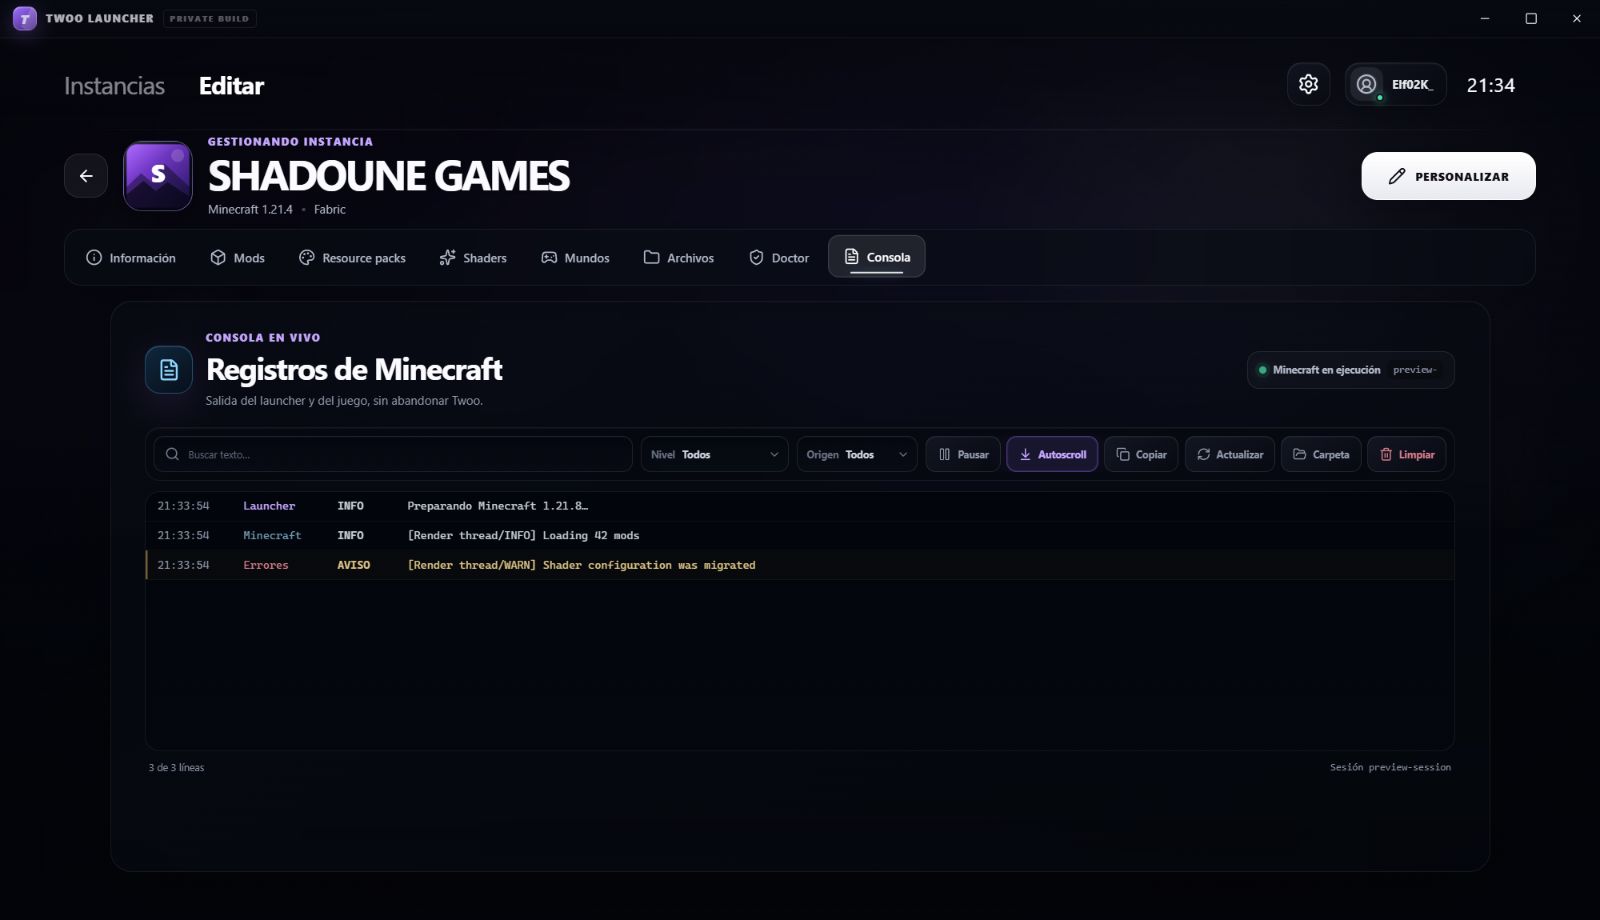Click the AVISO level label
Viewport: 1600px width, 920px height.
point(353,565)
